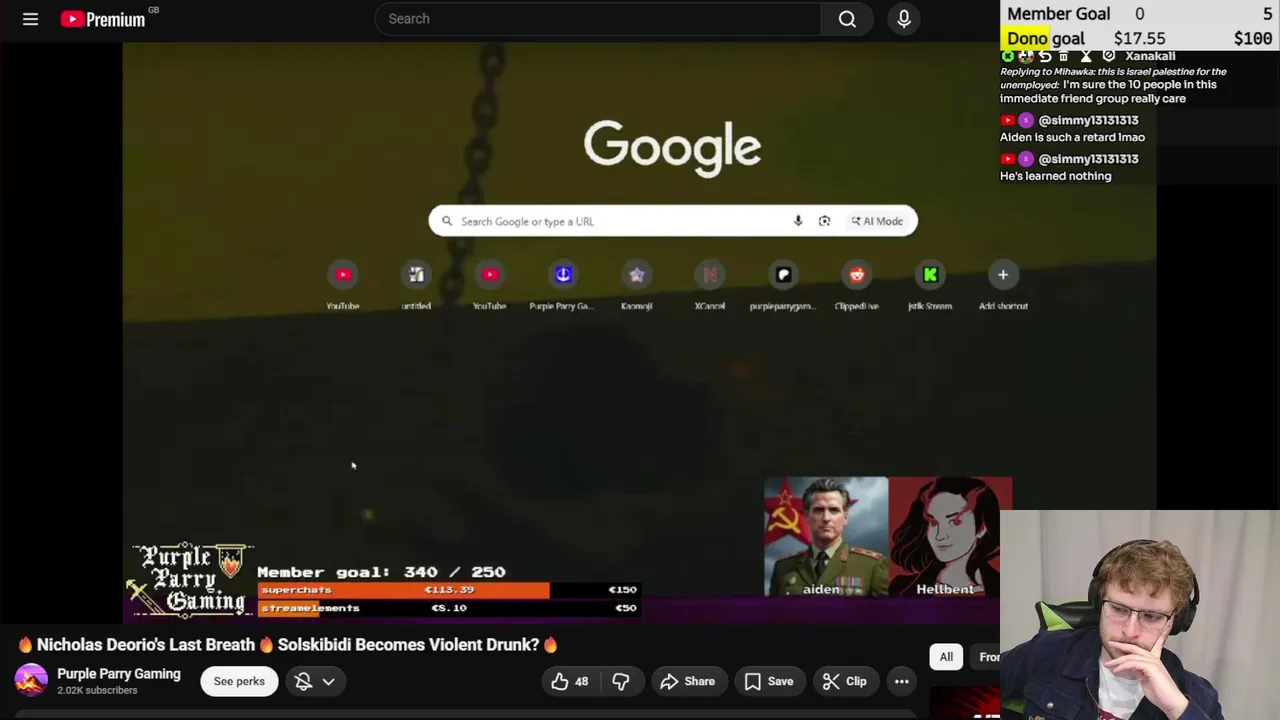Click the Member goal 340 / 250 text
The height and width of the screenshot is (720, 1280).
point(381,572)
